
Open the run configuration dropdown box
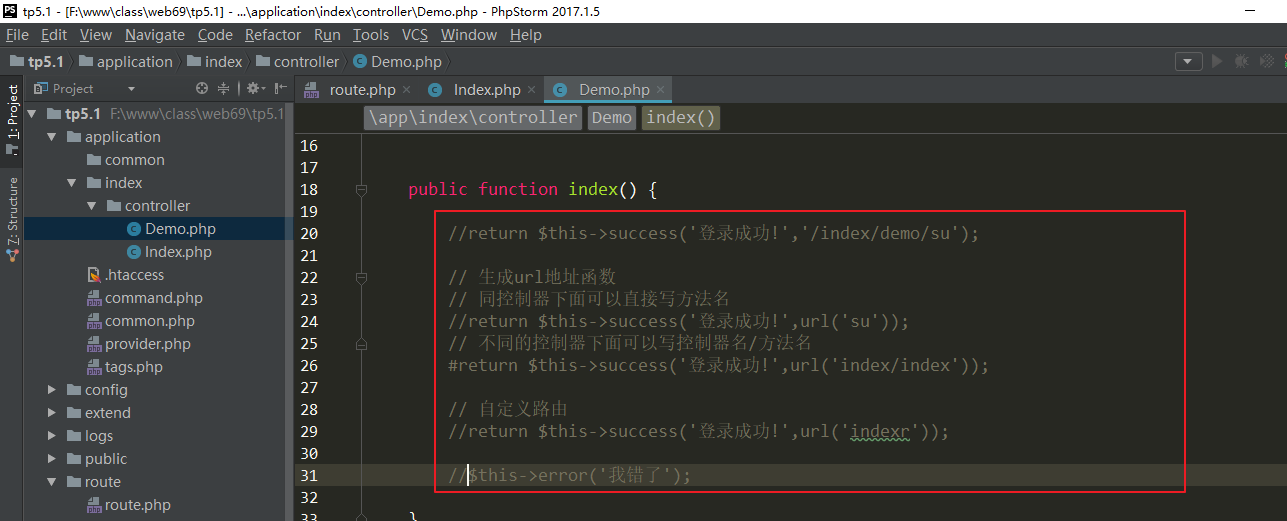1188,61
